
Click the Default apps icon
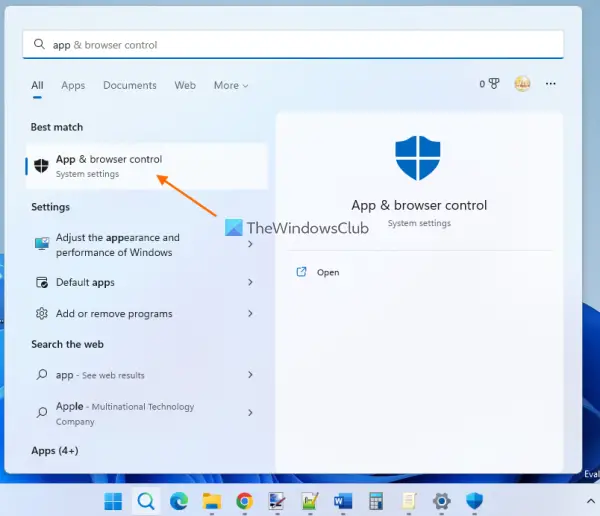42,282
